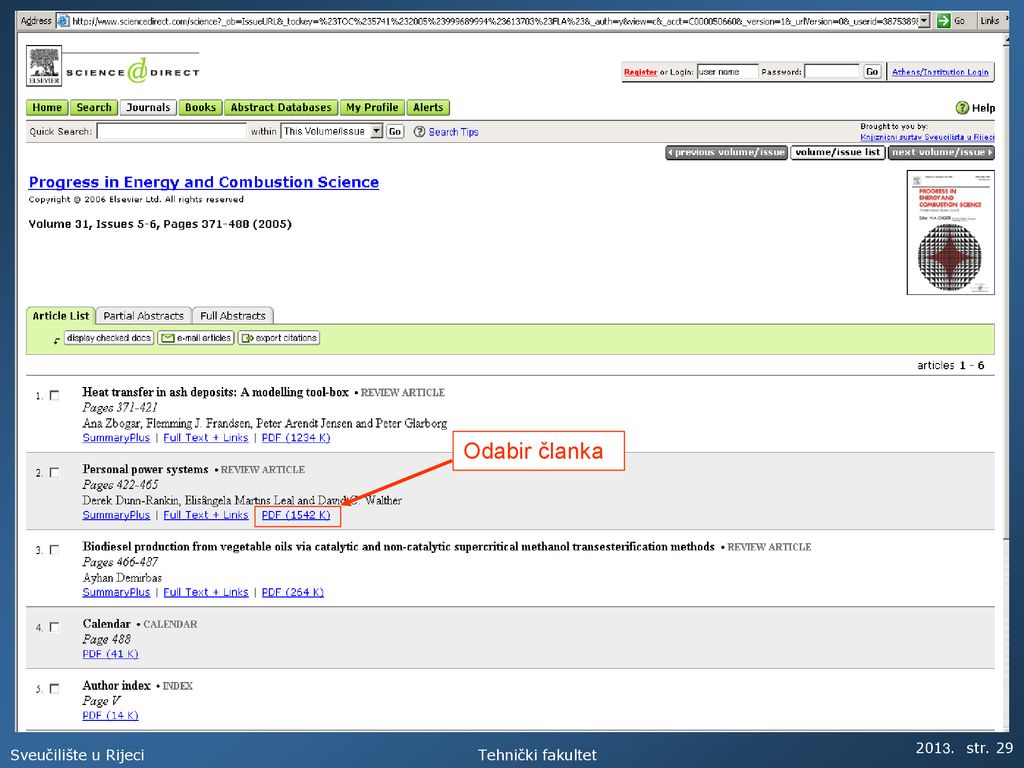Click the e-mail articles envelope button

coord(196,338)
